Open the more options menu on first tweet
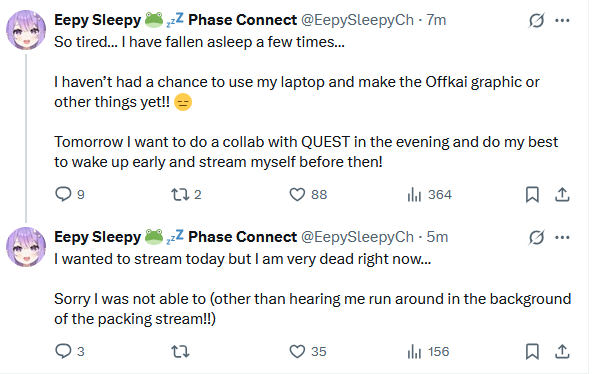This screenshot has height=374, width=593. (x=562, y=20)
